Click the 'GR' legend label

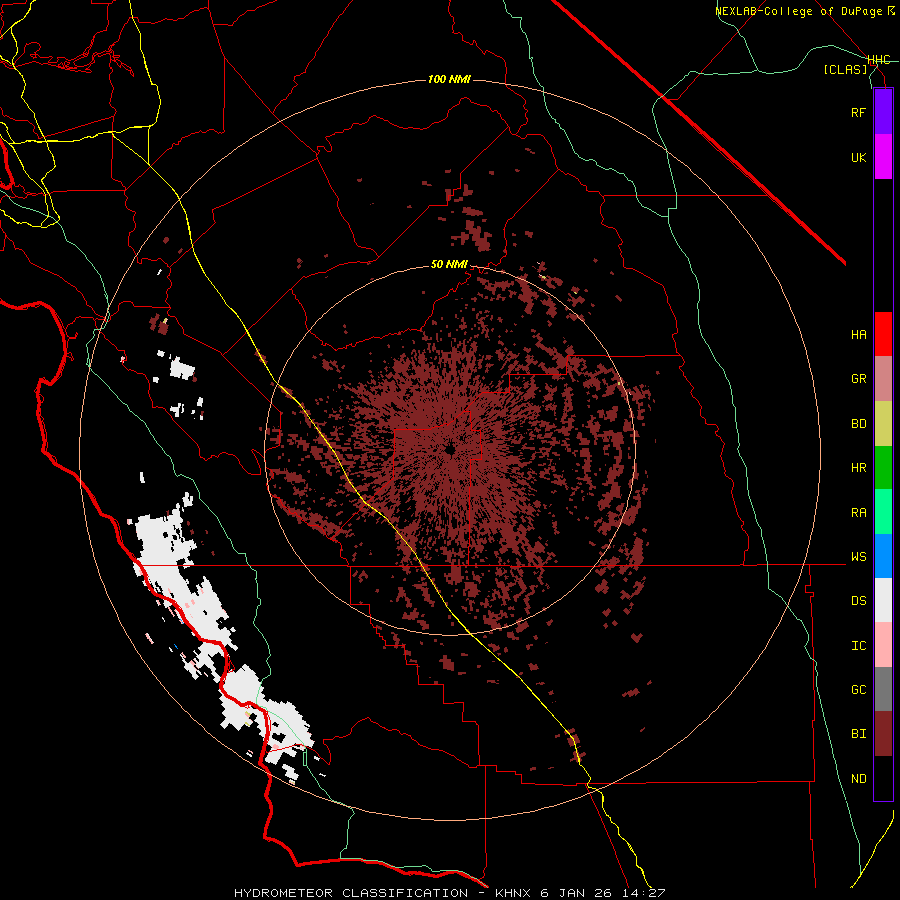pyautogui.click(x=858, y=379)
